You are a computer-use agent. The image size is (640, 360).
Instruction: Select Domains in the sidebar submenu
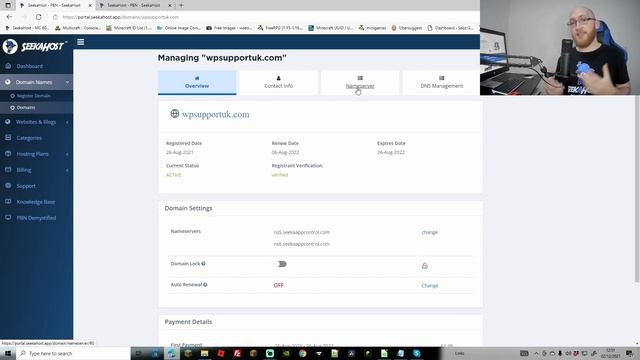pos(26,108)
